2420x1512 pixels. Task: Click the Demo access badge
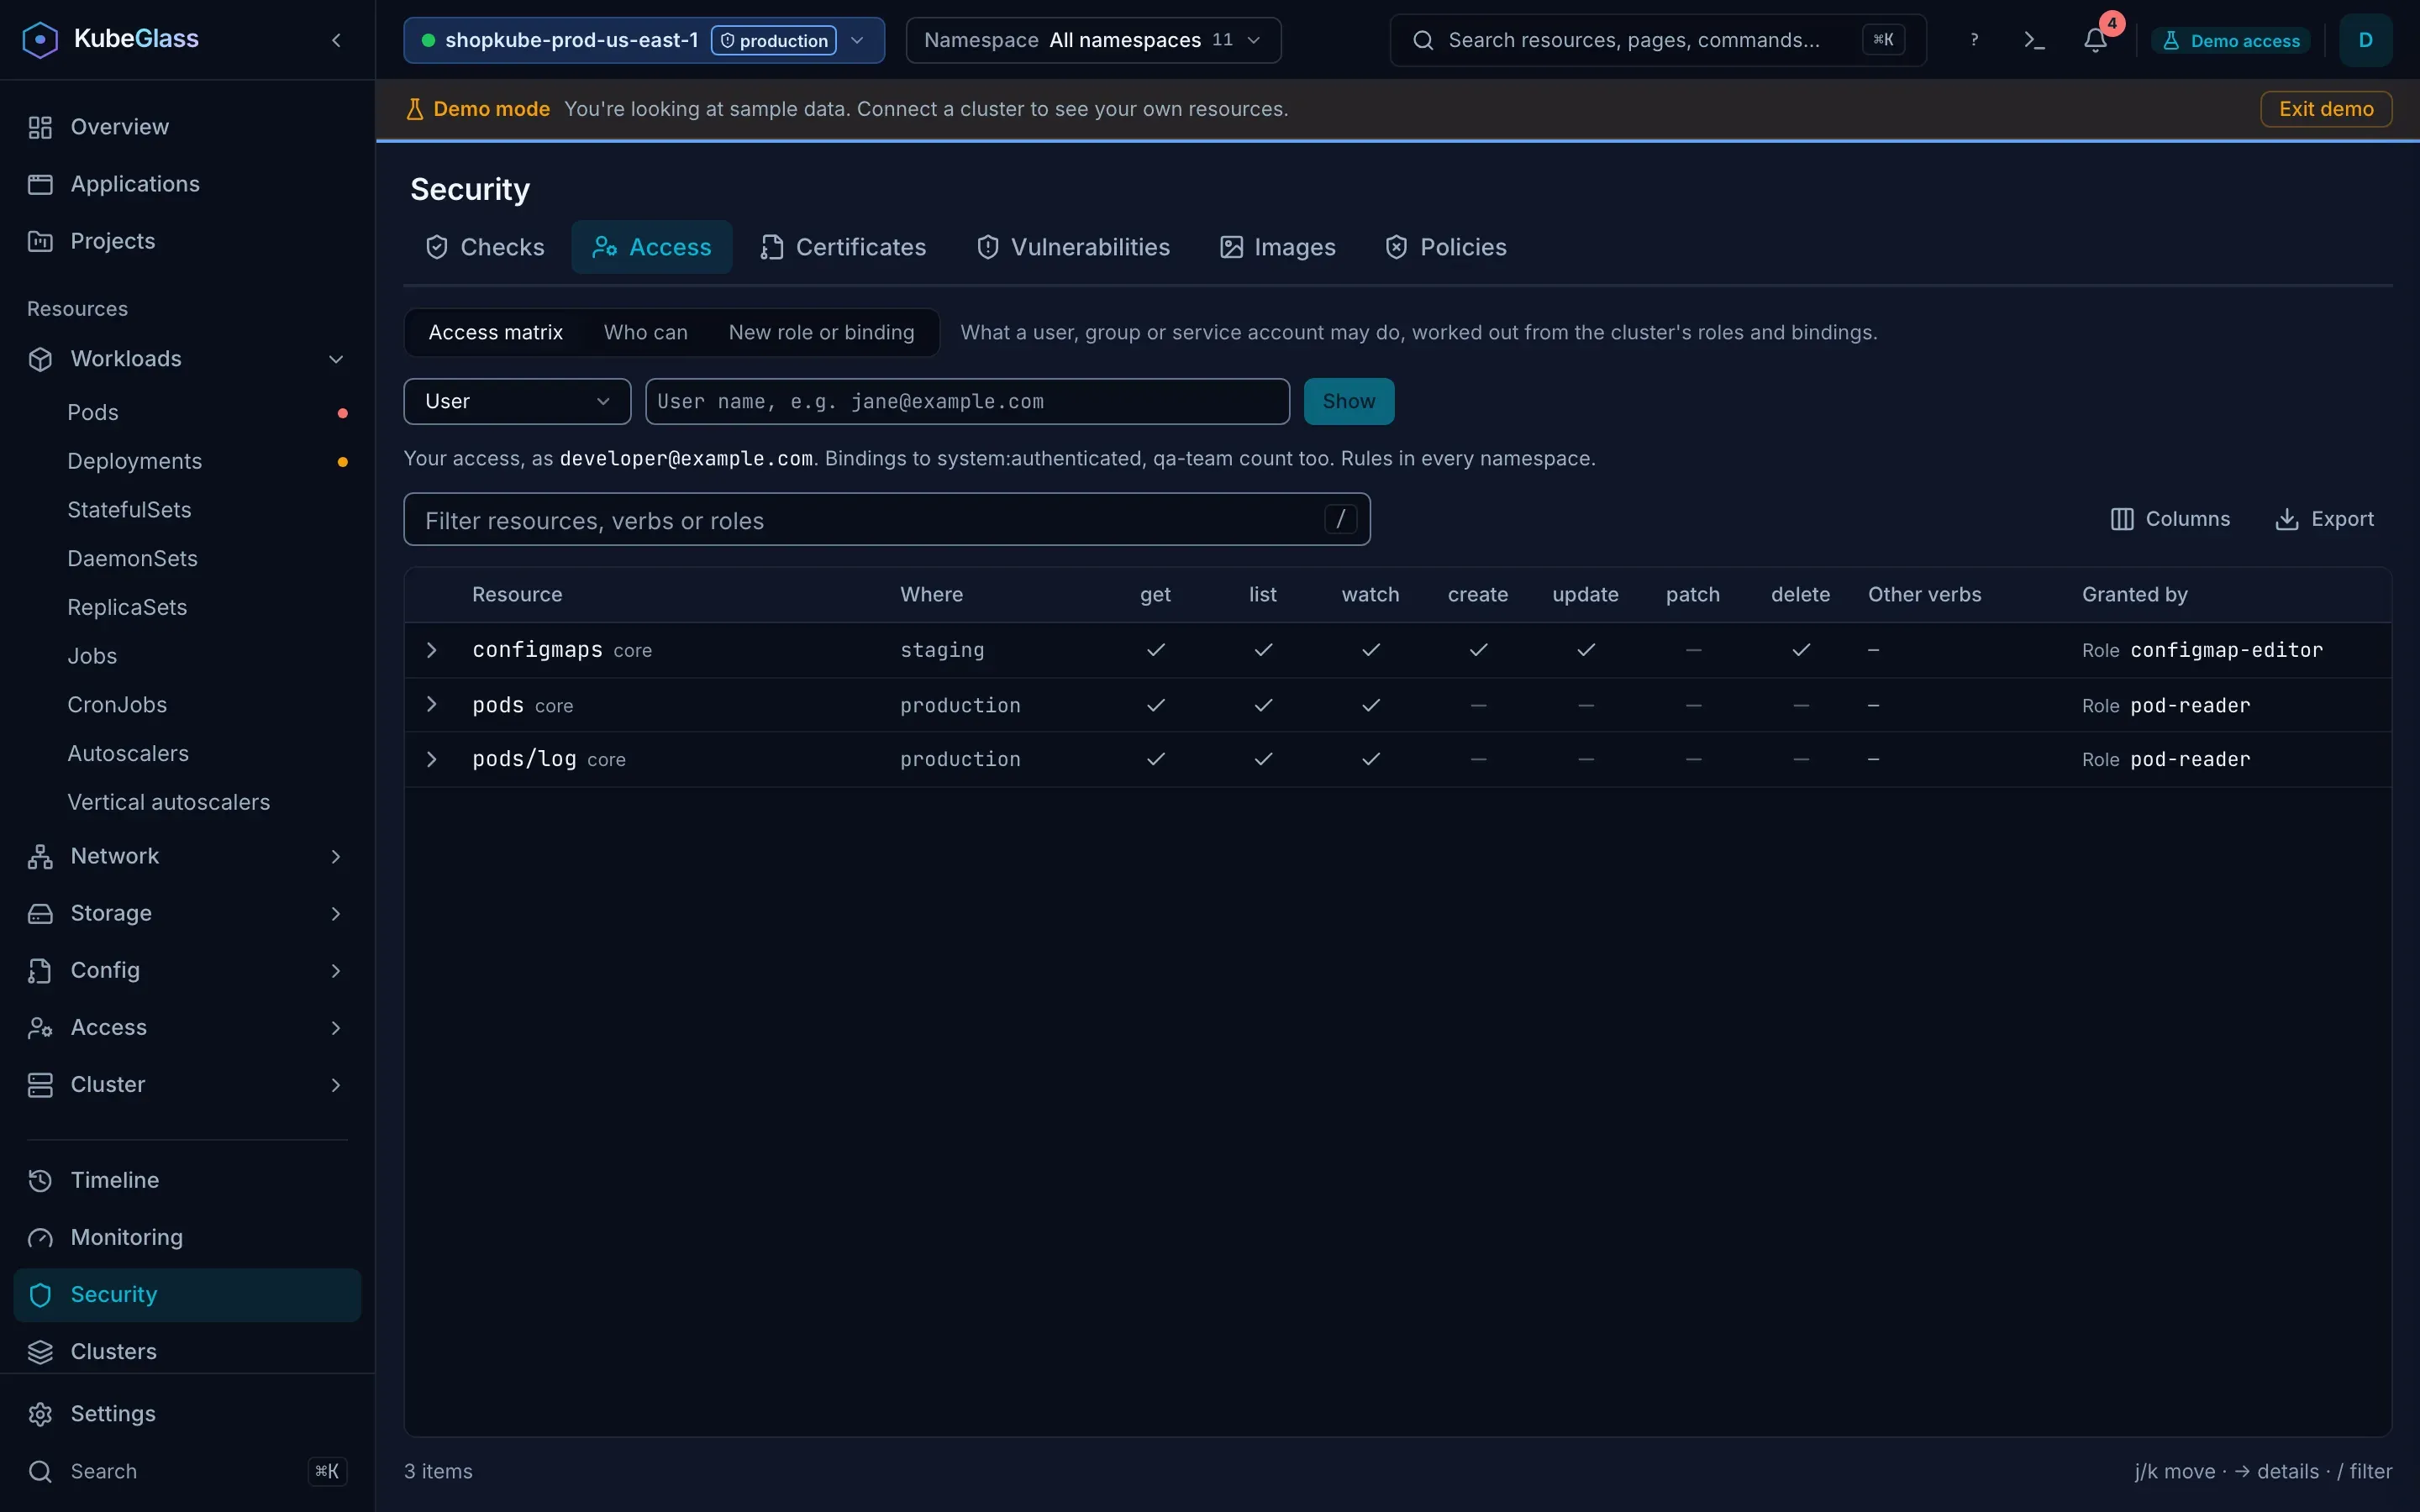click(x=2231, y=40)
